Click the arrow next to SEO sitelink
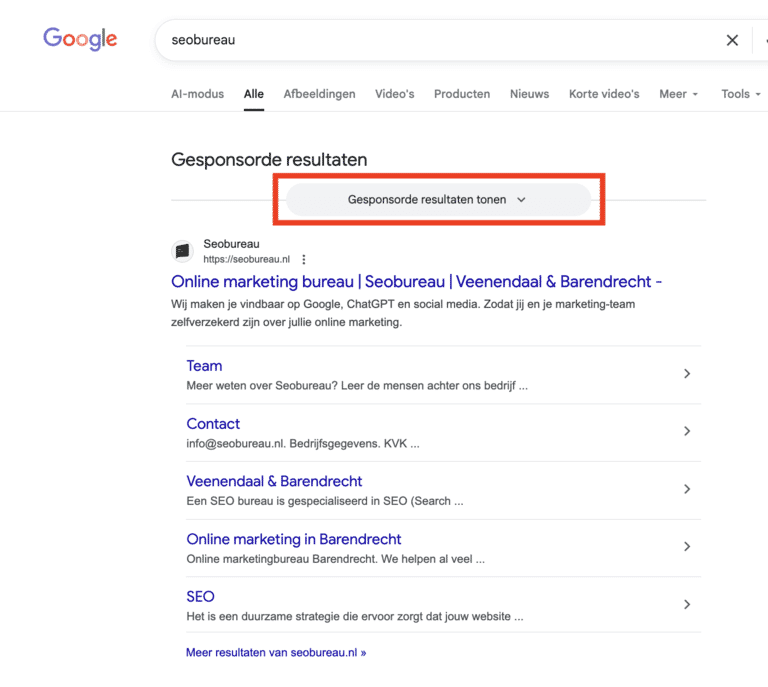This screenshot has height=687, width=768. coord(686,604)
